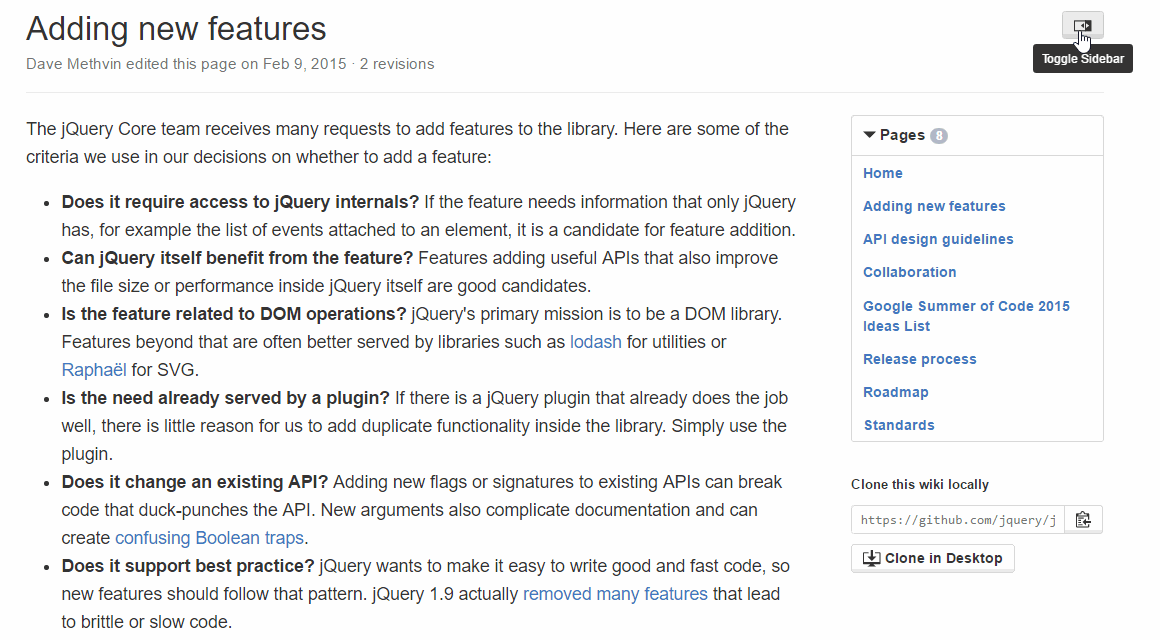Select Adding new features in sidebar

tap(934, 206)
